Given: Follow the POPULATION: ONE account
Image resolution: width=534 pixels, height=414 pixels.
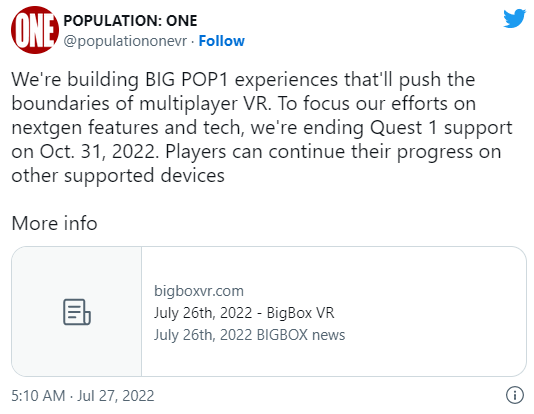Looking at the screenshot, I should pos(221,41).
